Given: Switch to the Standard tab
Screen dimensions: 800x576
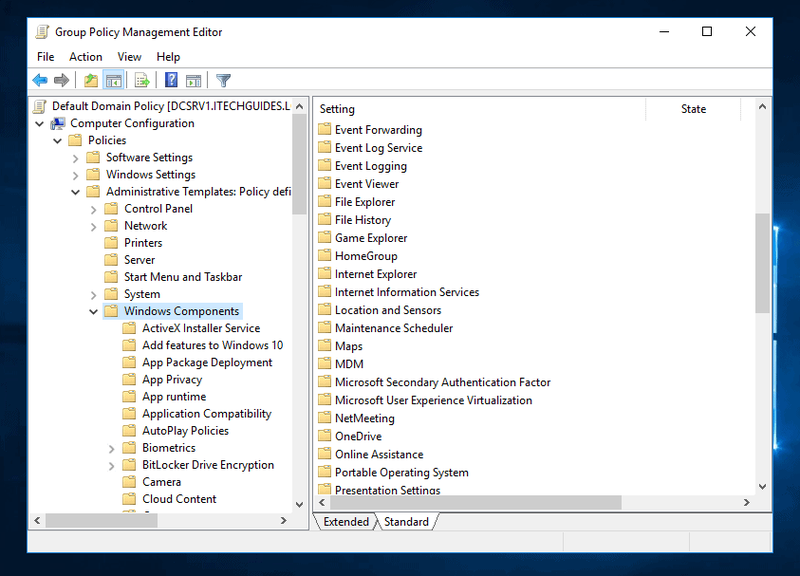Looking at the screenshot, I should (x=406, y=522).
